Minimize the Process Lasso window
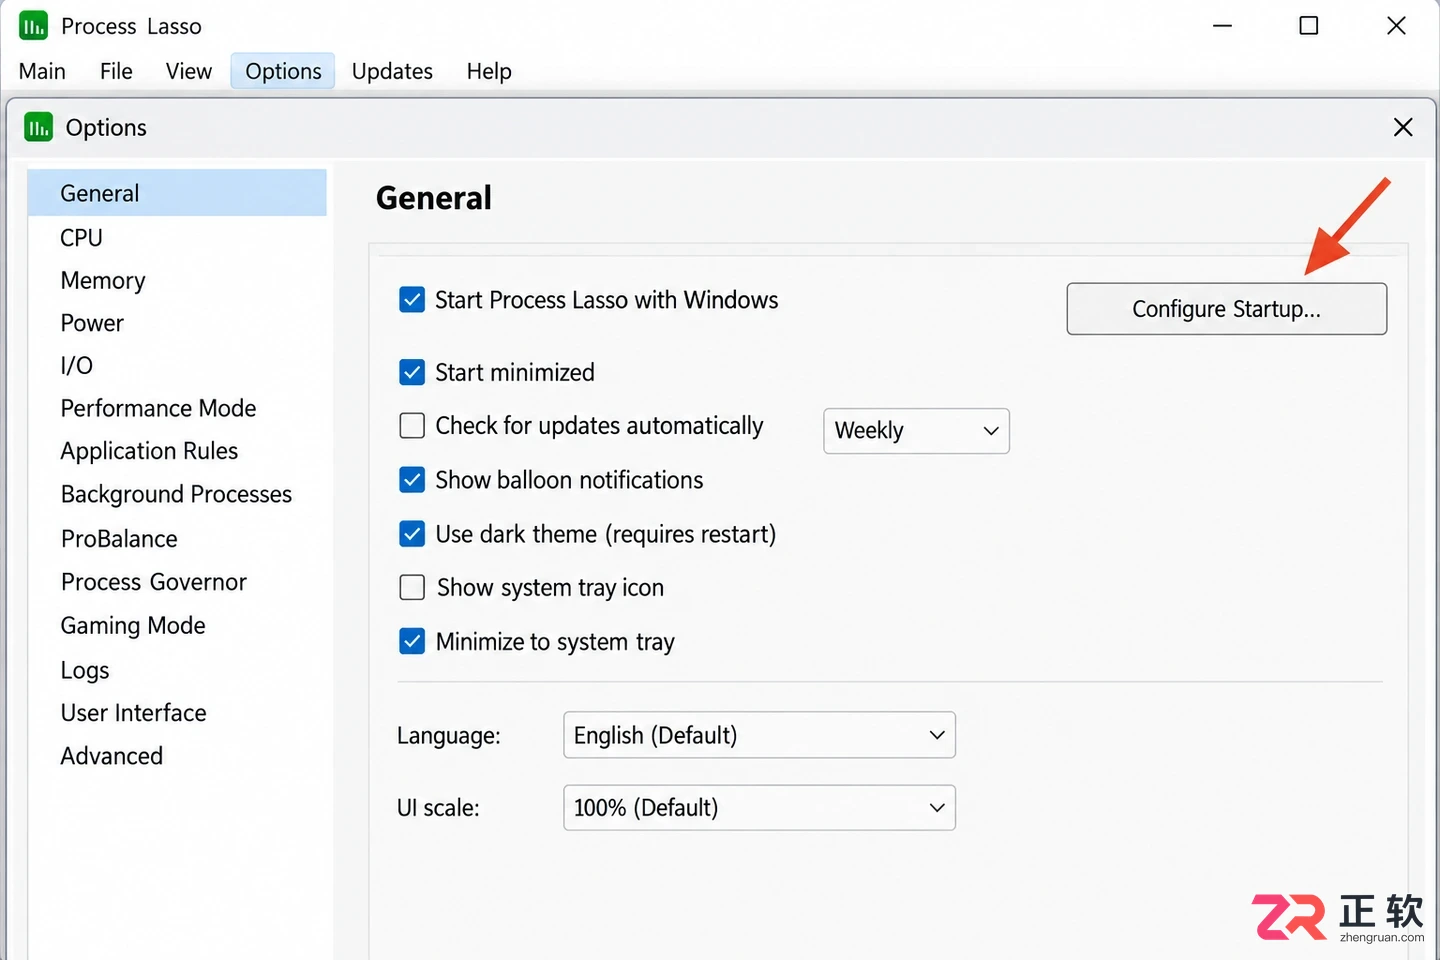The height and width of the screenshot is (960, 1440). click(1222, 26)
